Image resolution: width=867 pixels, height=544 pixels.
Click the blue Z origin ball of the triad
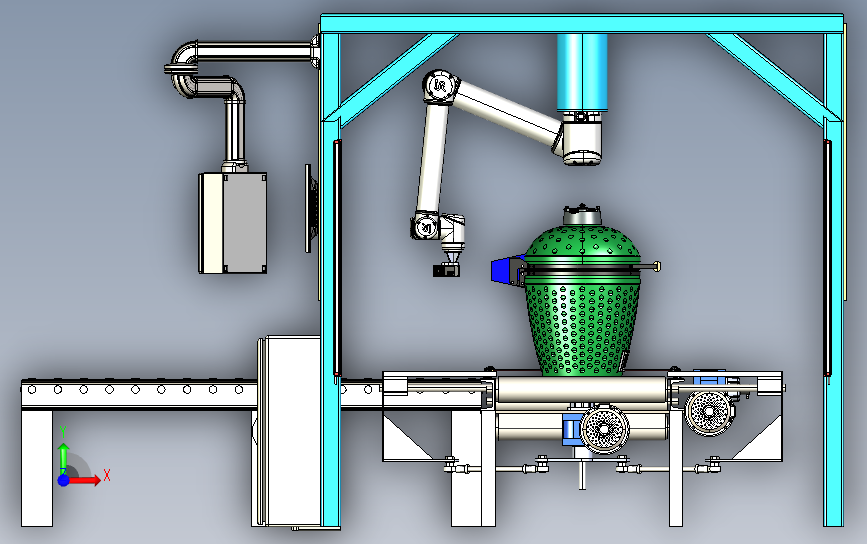pyautogui.click(x=64, y=480)
